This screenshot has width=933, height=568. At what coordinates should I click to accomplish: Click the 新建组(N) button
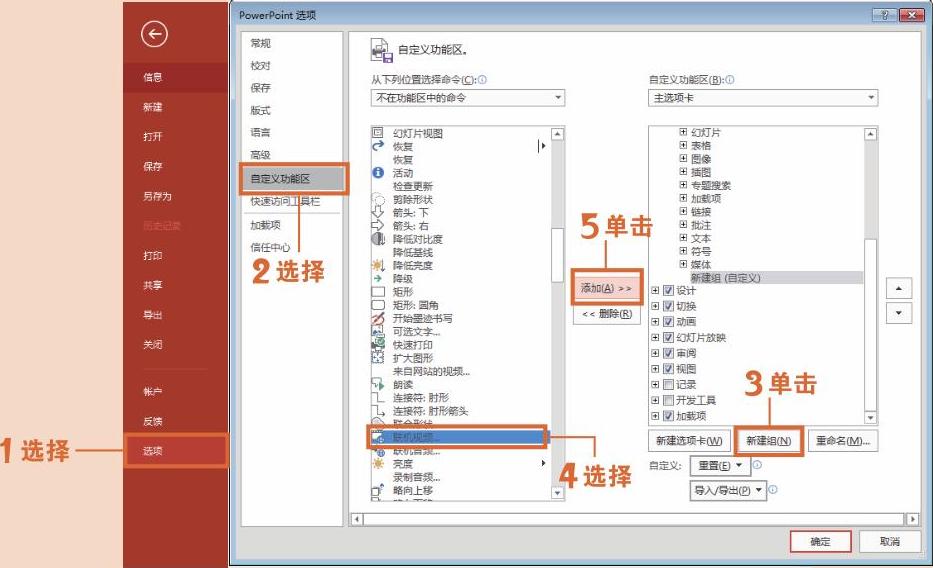click(x=769, y=441)
